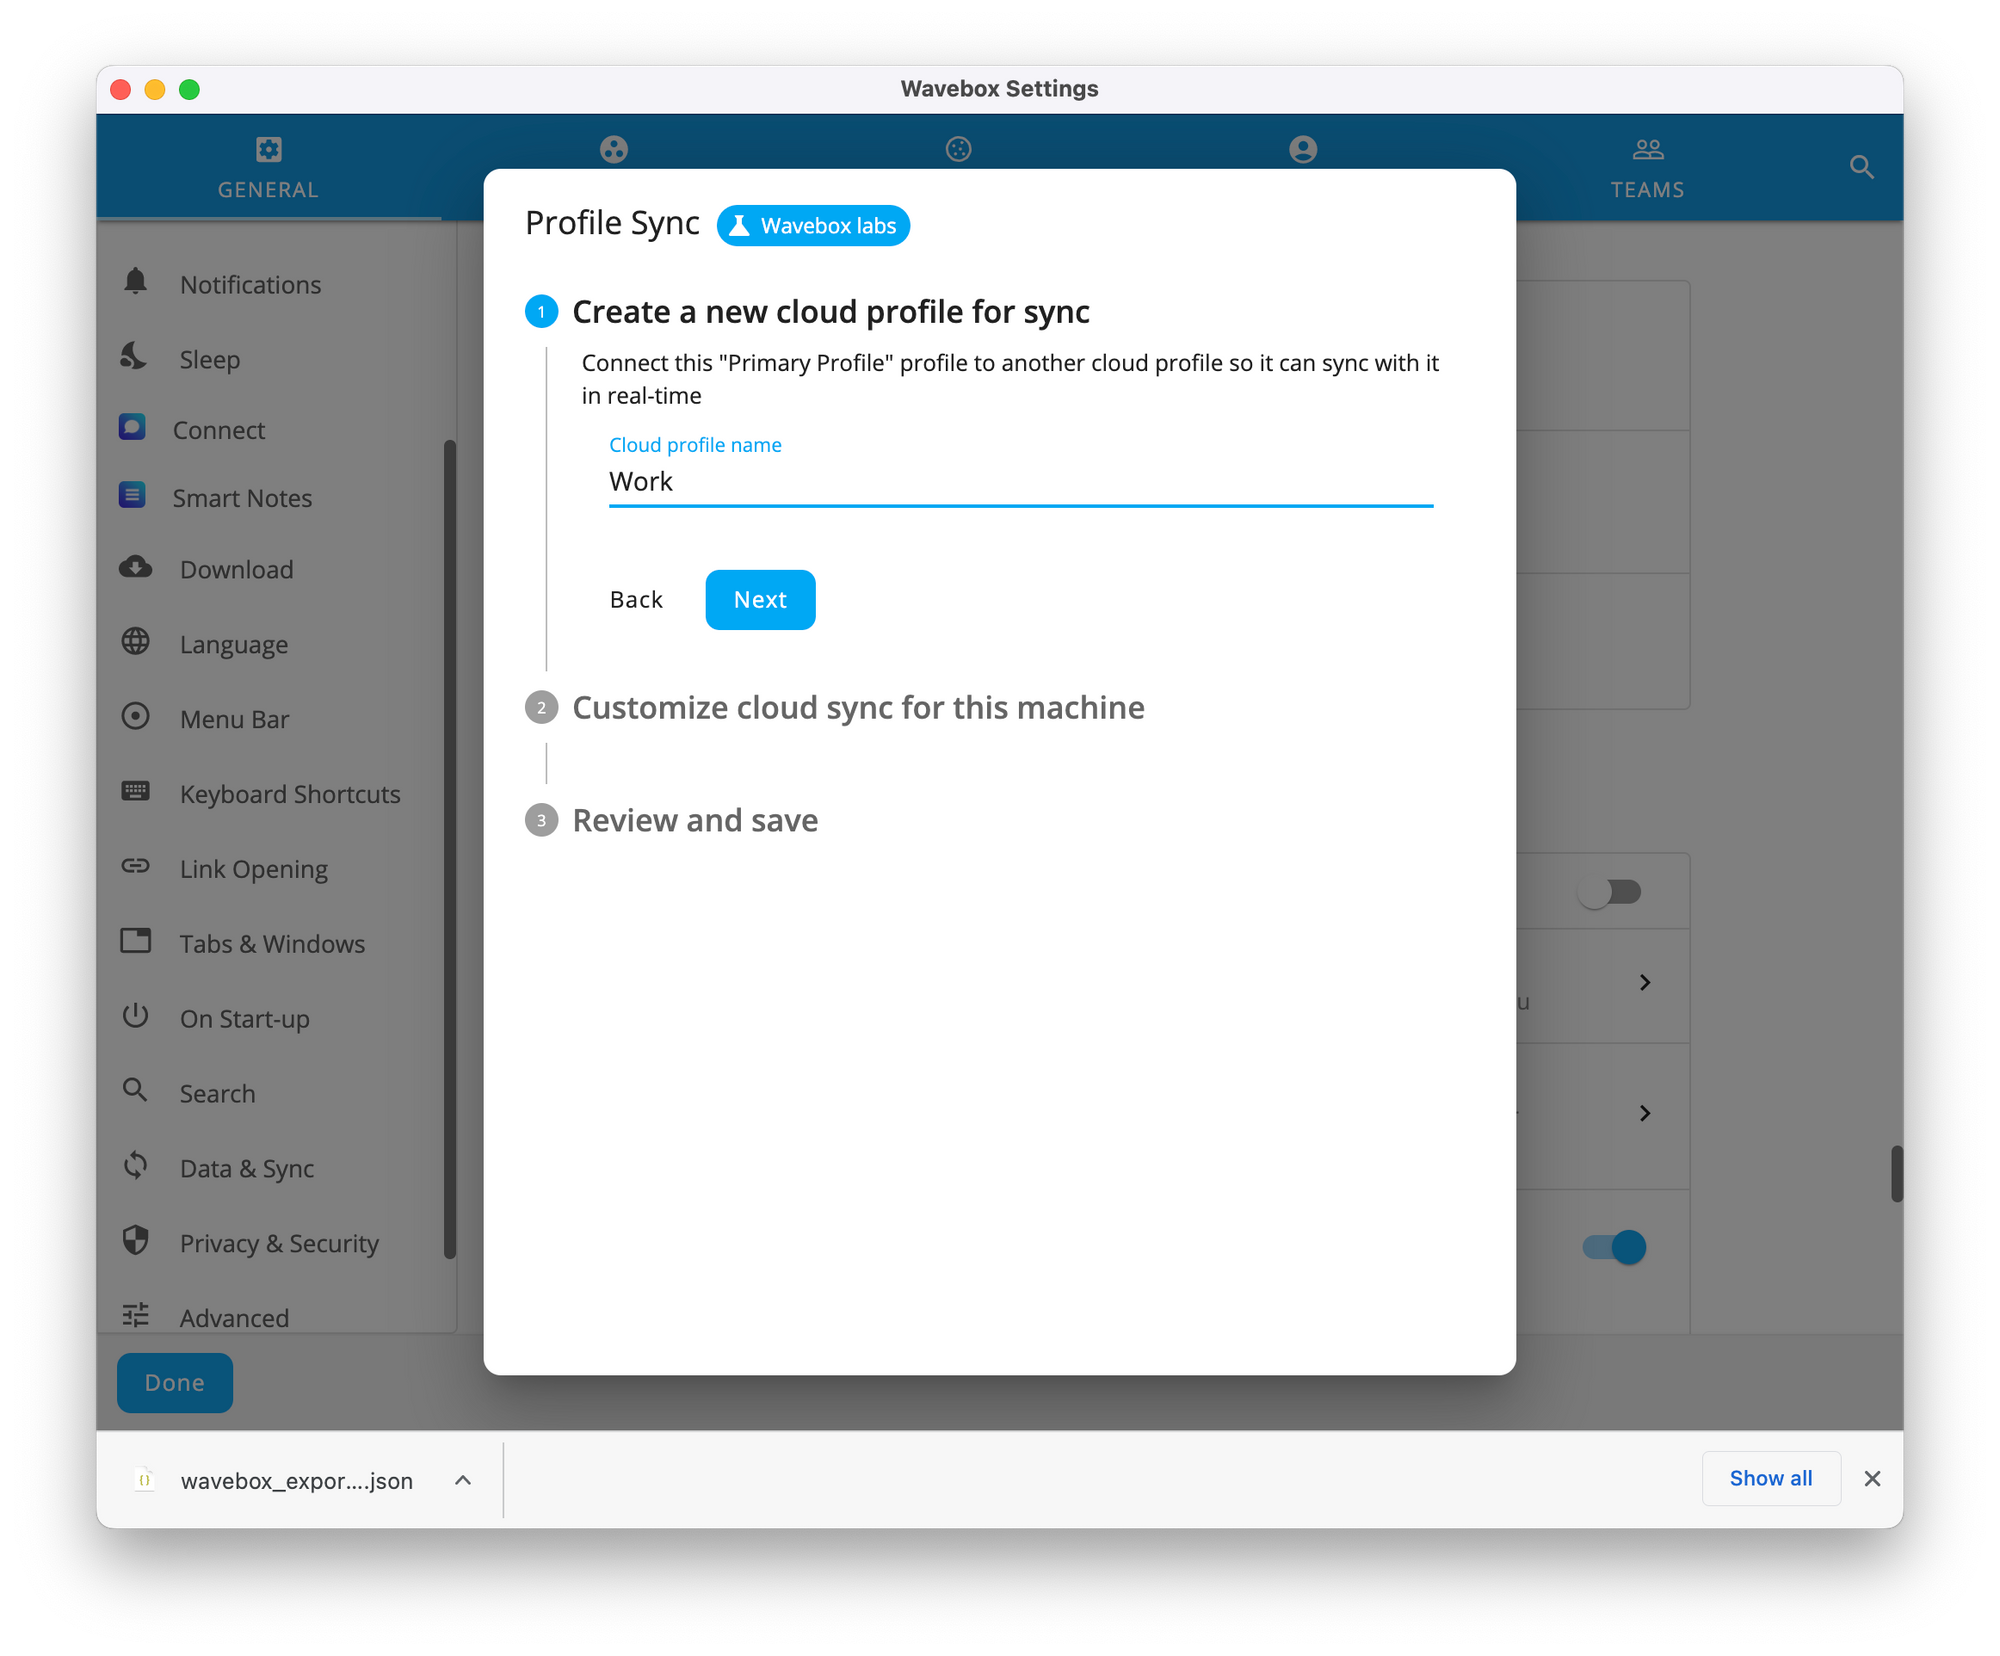Toggle the off switch behind the dialog

click(x=1610, y=891)
